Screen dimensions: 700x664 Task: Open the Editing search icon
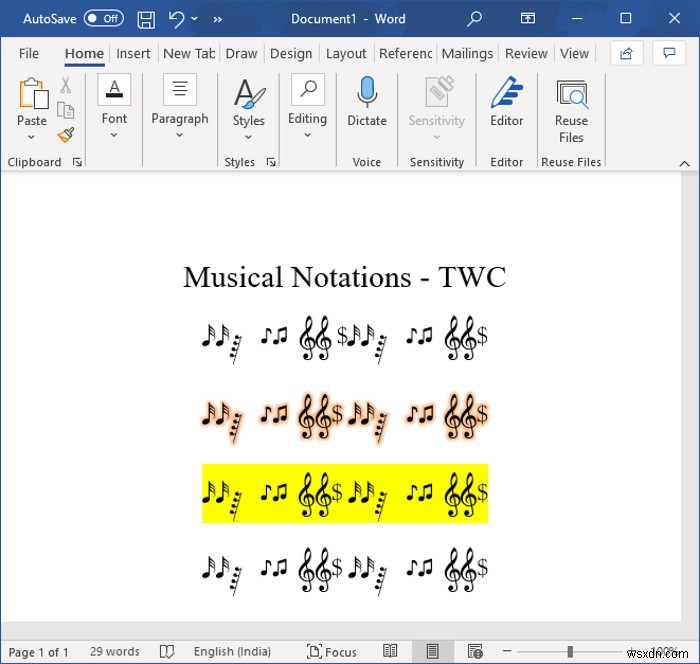pyautogui.click(x=308, y=89)
